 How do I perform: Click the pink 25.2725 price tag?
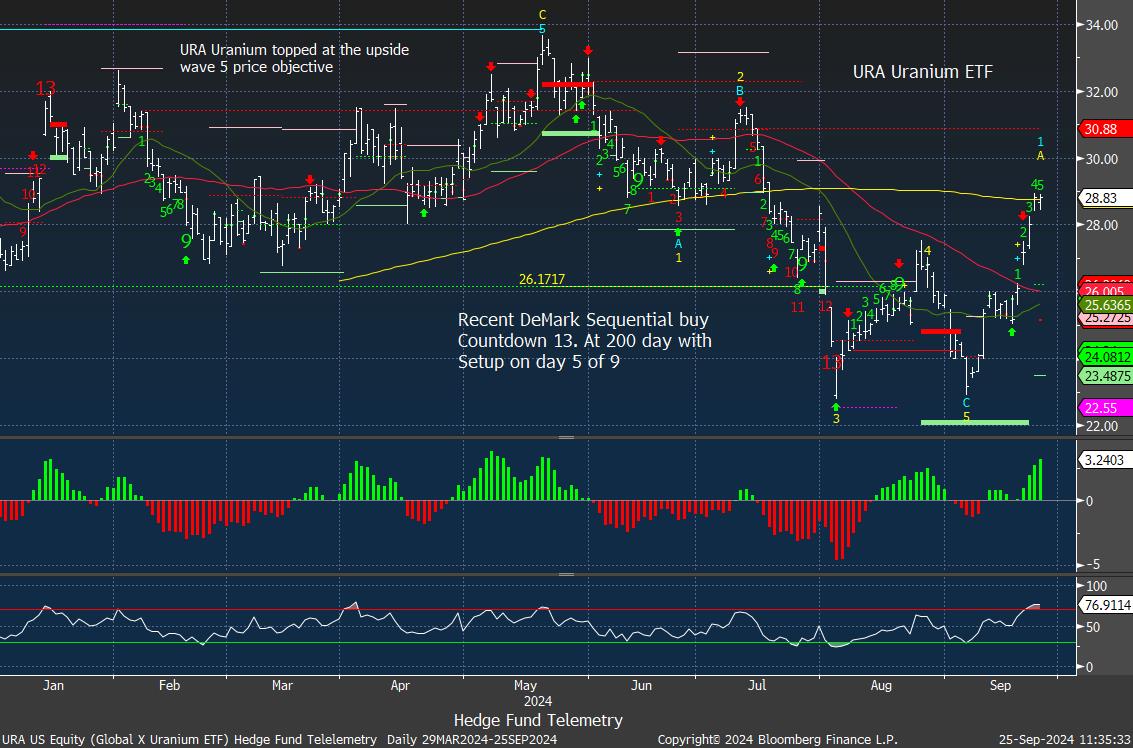pyautogui.click(x=1106, y=318)
